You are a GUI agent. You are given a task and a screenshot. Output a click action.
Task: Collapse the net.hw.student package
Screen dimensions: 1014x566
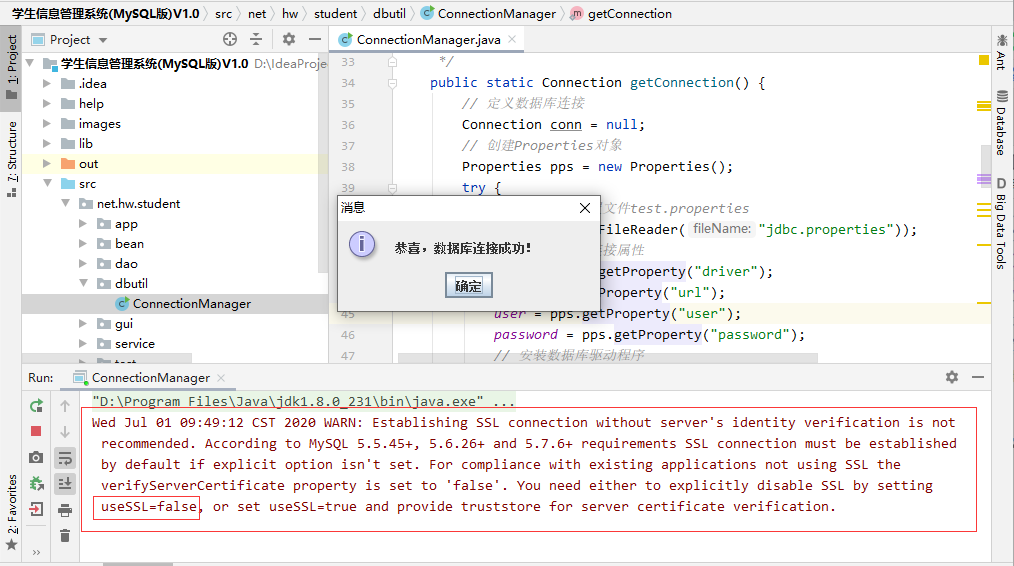point(65,203)
